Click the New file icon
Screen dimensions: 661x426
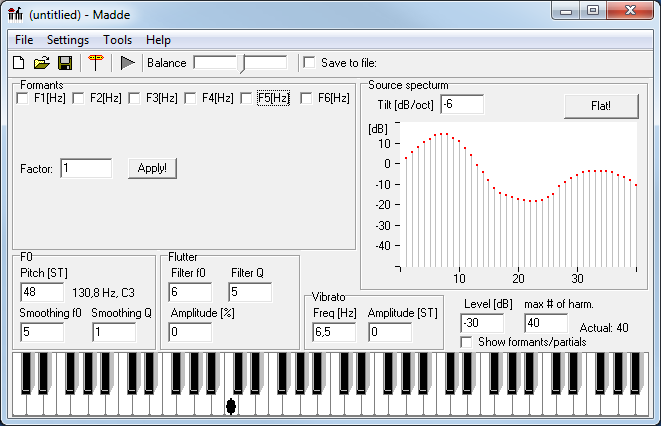[x=19, y=63]
